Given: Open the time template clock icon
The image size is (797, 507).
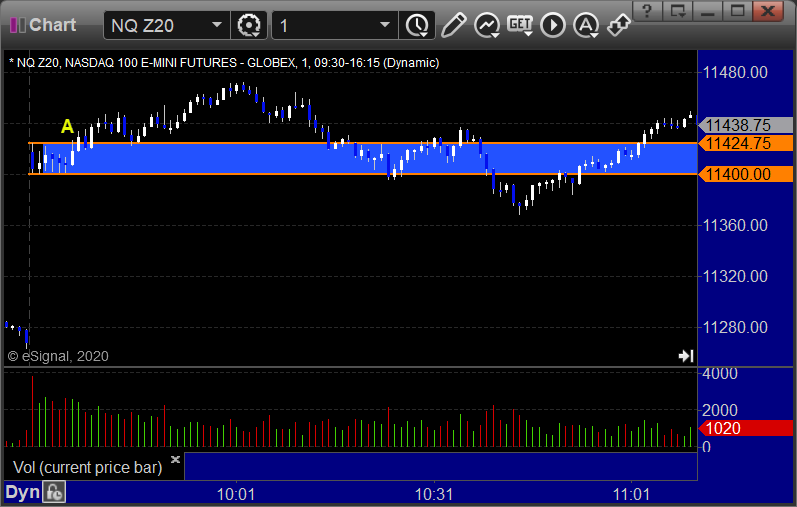Looking at the screenshot, I should point(417,25).
